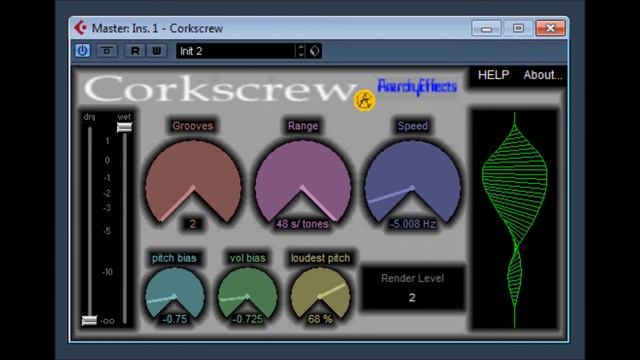
Task: Click the -5.008 Hz speed value
Action: (412, 224)
